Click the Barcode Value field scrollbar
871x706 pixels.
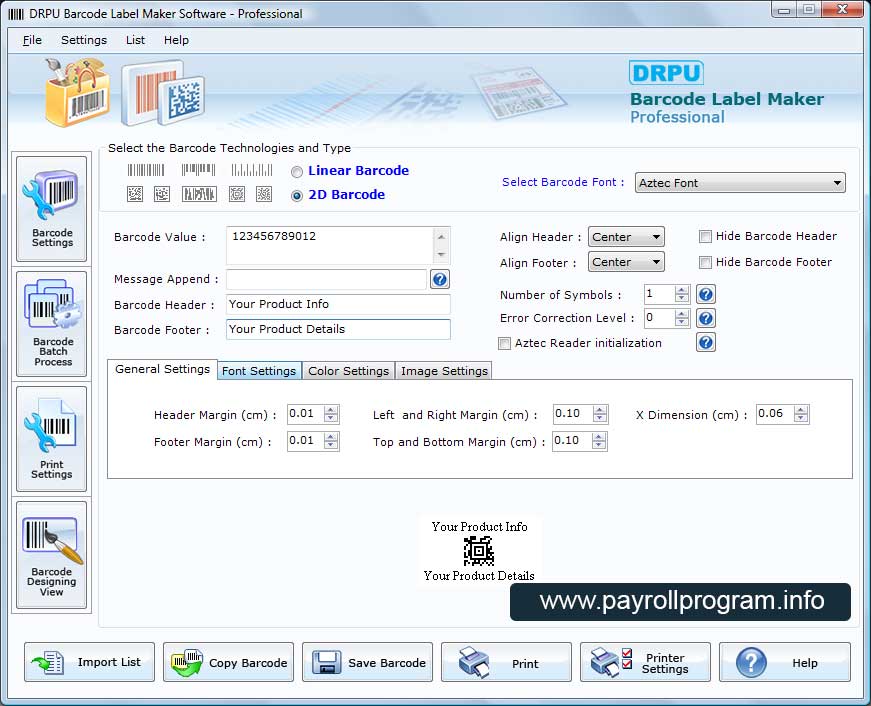(x=441, y=246)
